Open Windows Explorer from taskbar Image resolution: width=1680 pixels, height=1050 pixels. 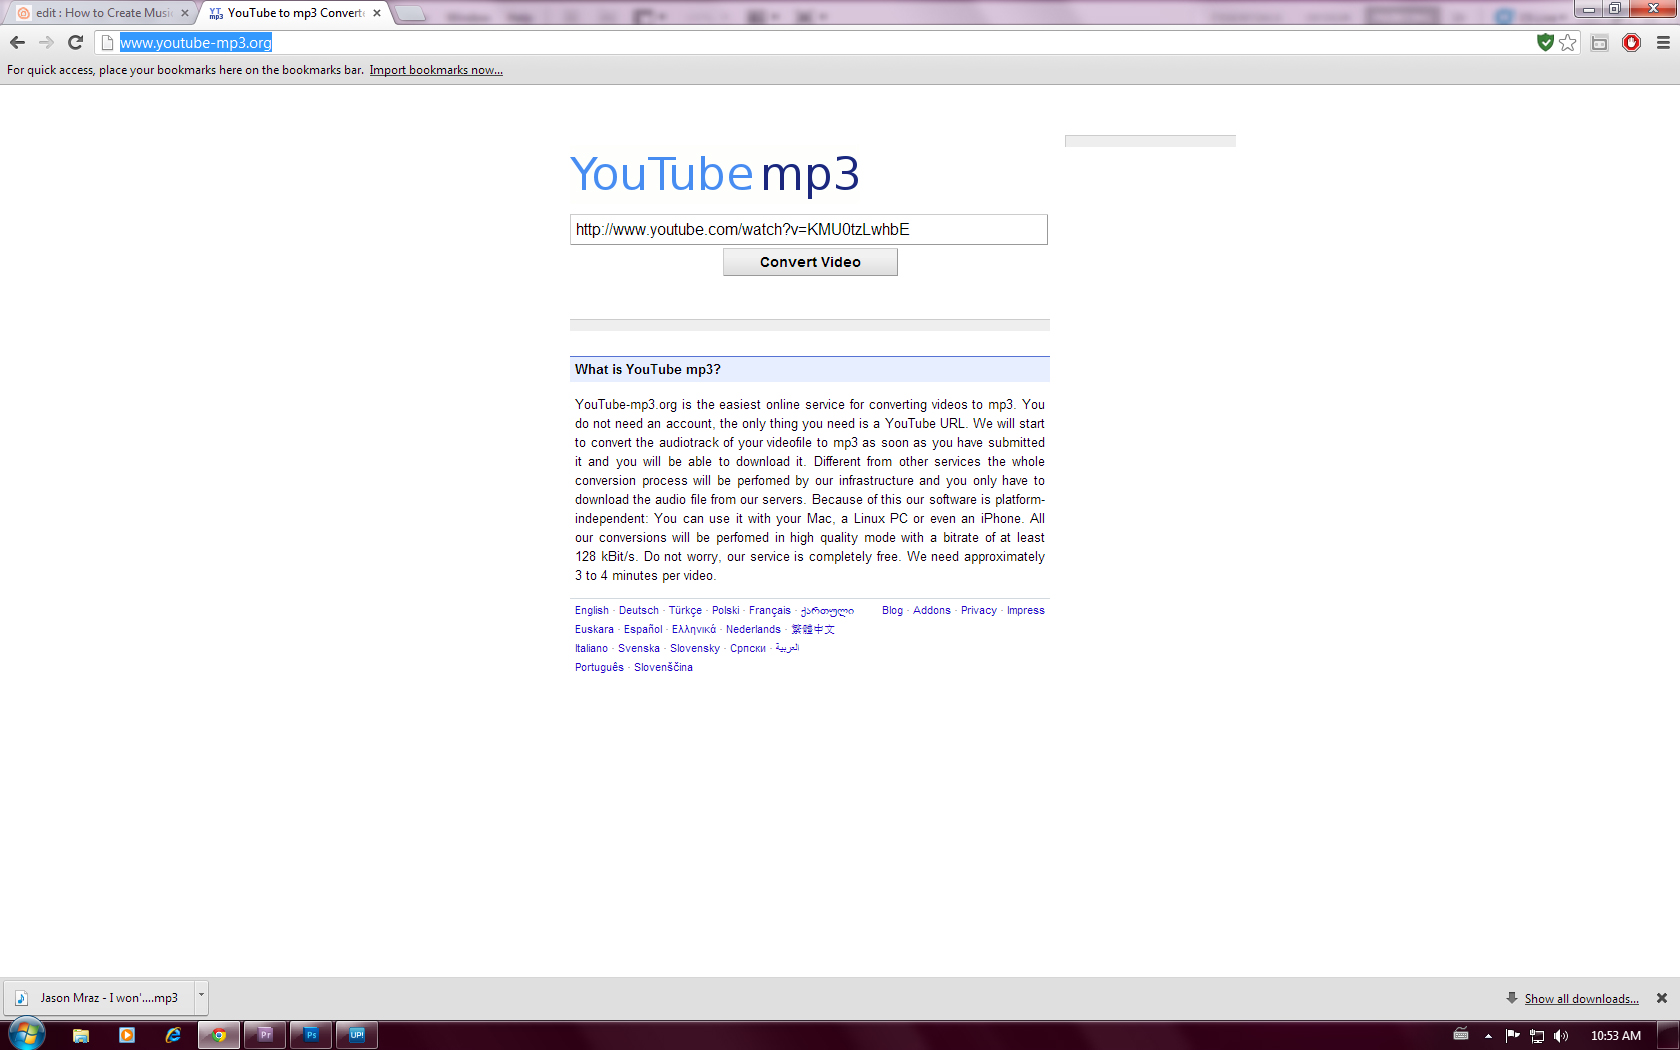point(81,1035)
